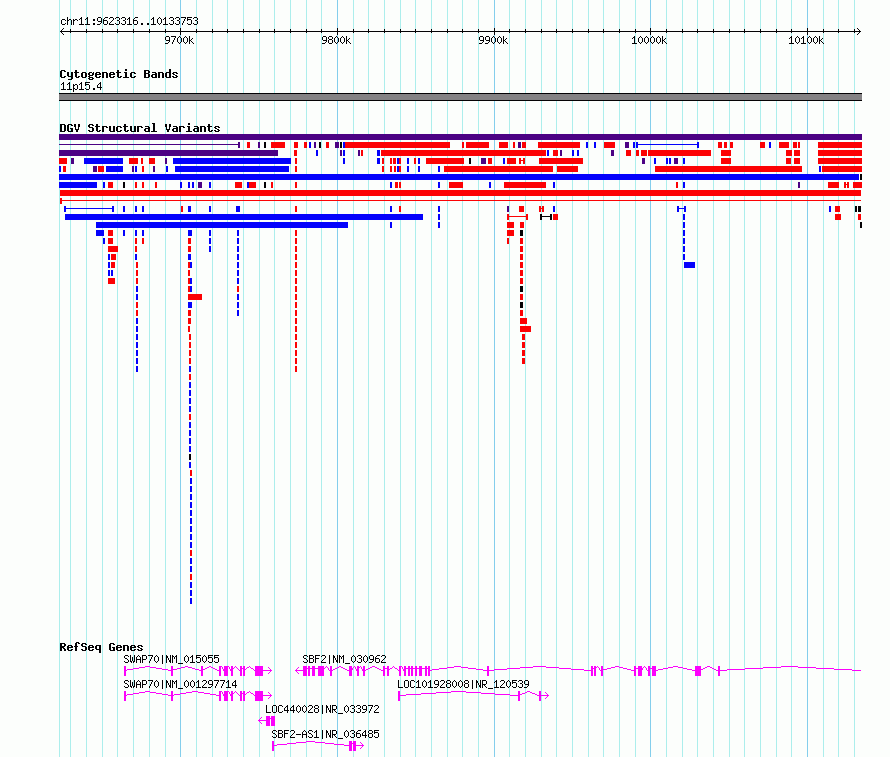Click the 10100k ruler label
890x757 pixels.
pos(806,40)
